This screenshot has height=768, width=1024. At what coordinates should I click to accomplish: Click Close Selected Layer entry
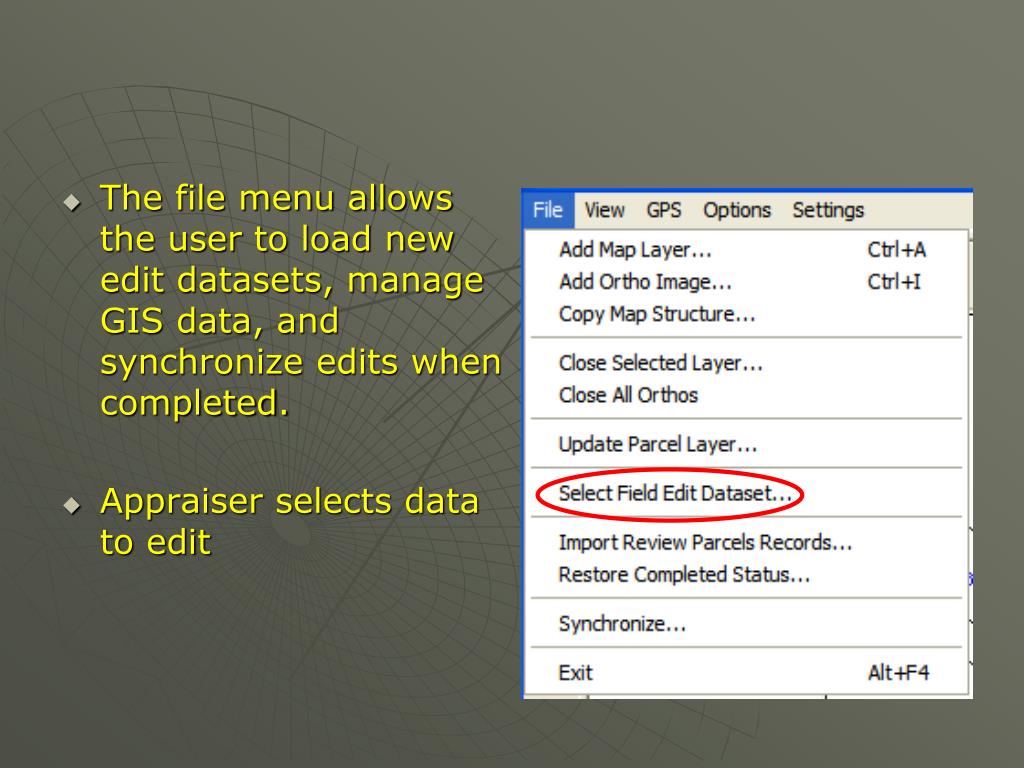coord(746,363)
